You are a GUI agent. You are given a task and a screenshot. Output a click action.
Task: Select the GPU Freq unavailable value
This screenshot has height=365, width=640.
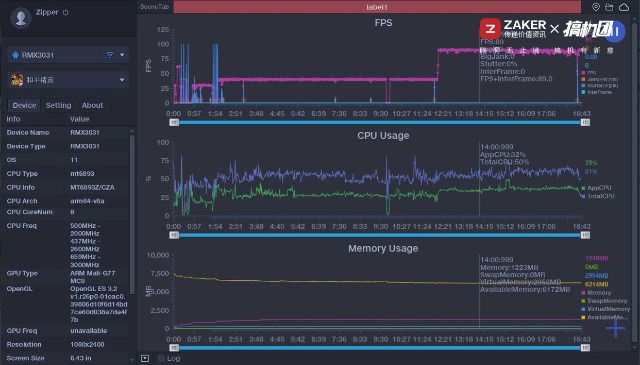pyautogui.click(x=89, y=331)
